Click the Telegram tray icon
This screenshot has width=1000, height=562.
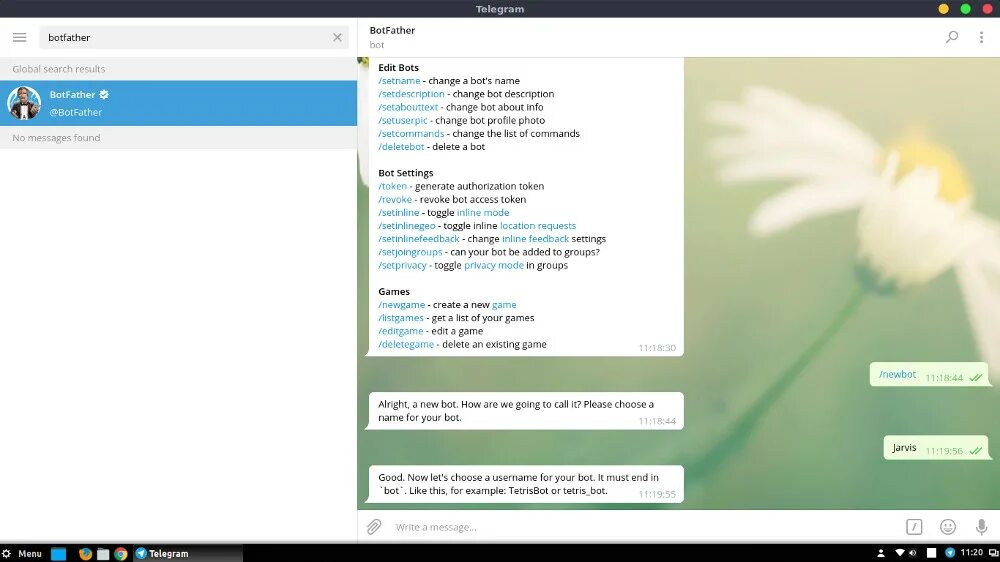tap(950, 553)
